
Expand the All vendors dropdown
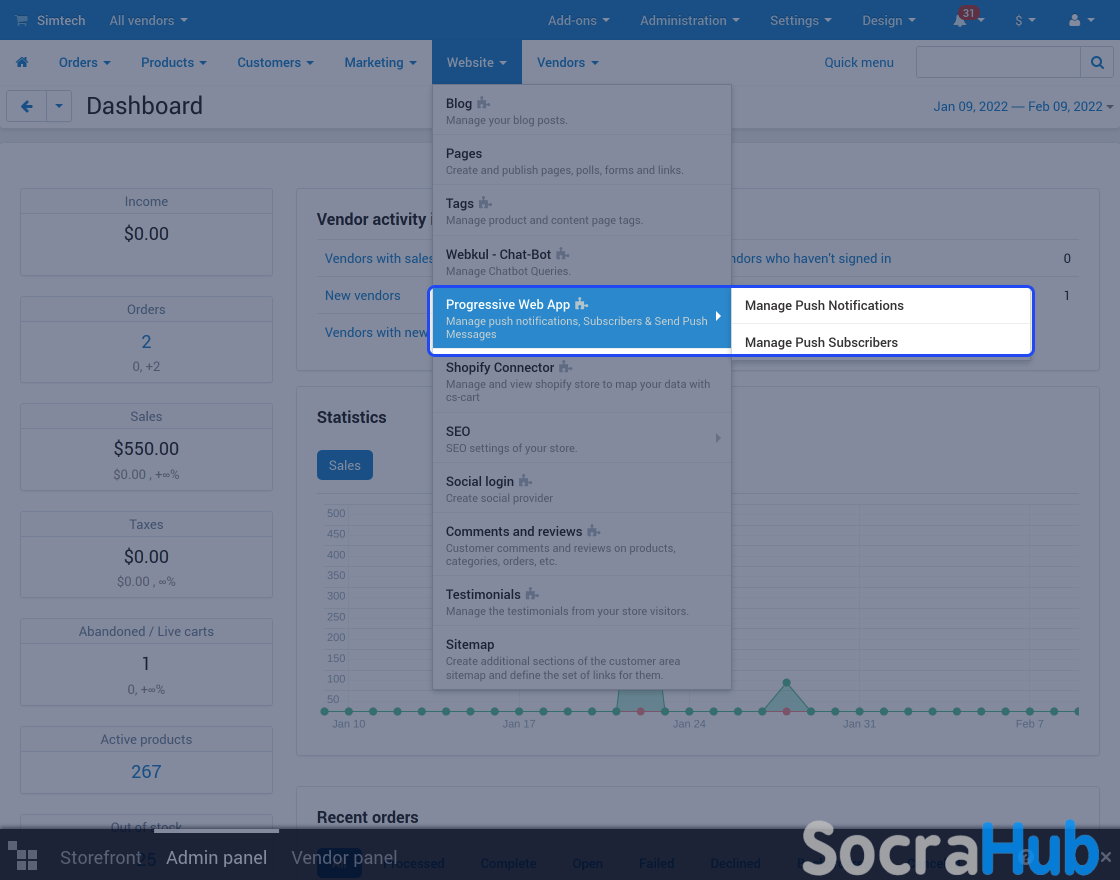click(x=148, y=21)
